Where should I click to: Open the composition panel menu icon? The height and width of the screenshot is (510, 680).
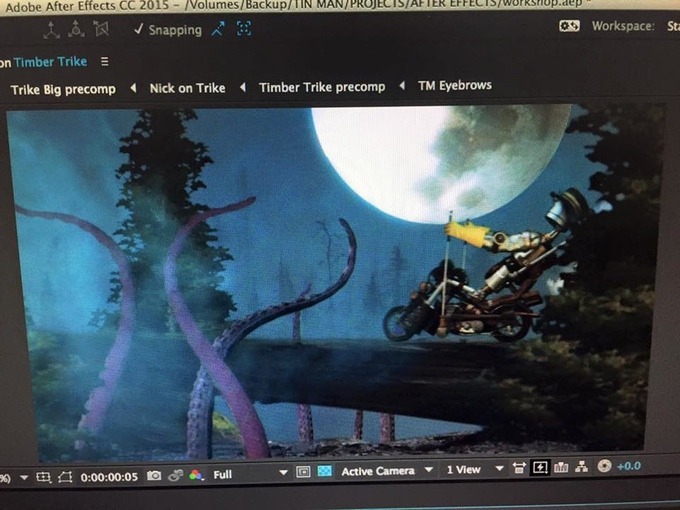[105, 62]
